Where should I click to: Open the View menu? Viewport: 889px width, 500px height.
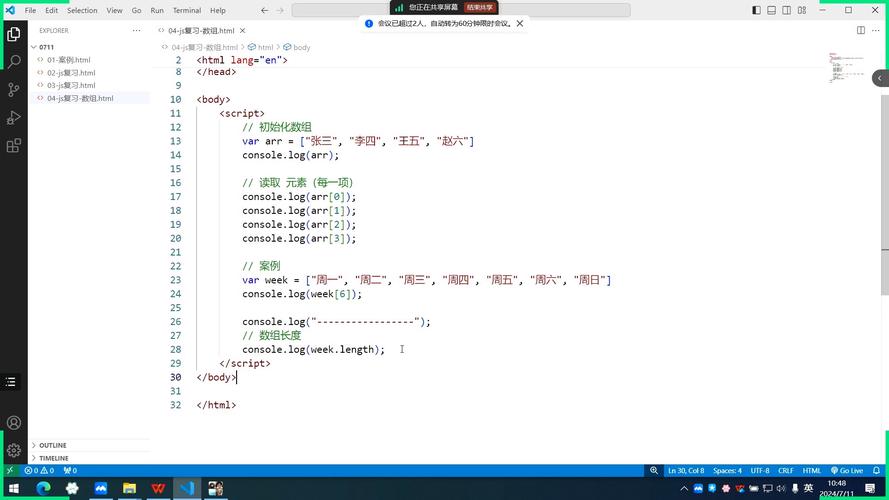[114, 10]
